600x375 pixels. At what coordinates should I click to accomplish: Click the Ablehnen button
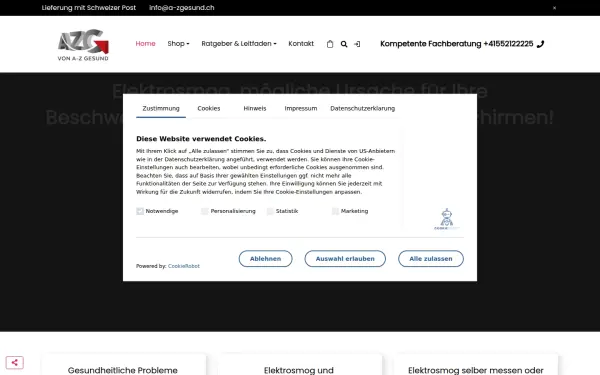point(266,259)
